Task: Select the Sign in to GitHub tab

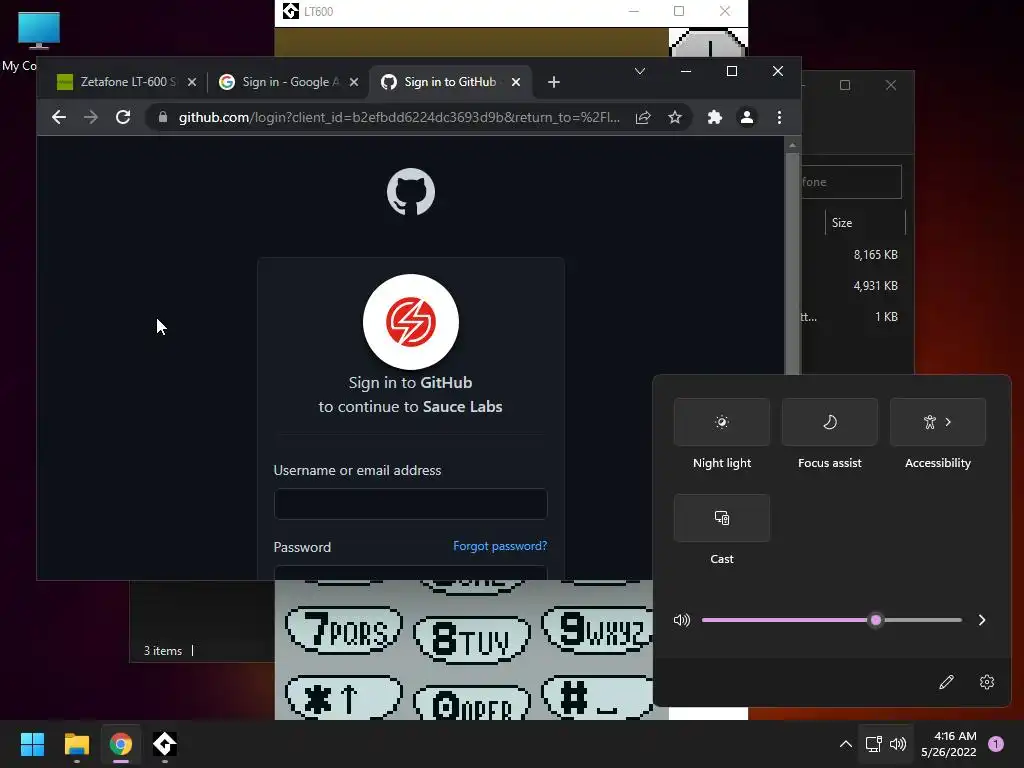Action: [x=449, y=82]
